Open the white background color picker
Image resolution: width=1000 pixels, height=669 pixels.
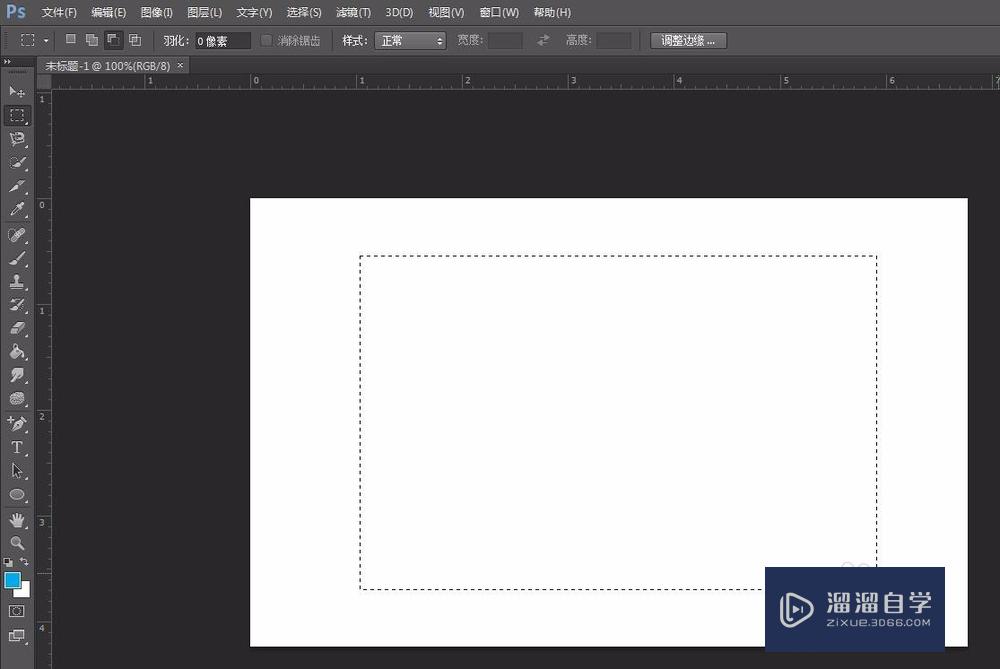click(x=25, y=592)
